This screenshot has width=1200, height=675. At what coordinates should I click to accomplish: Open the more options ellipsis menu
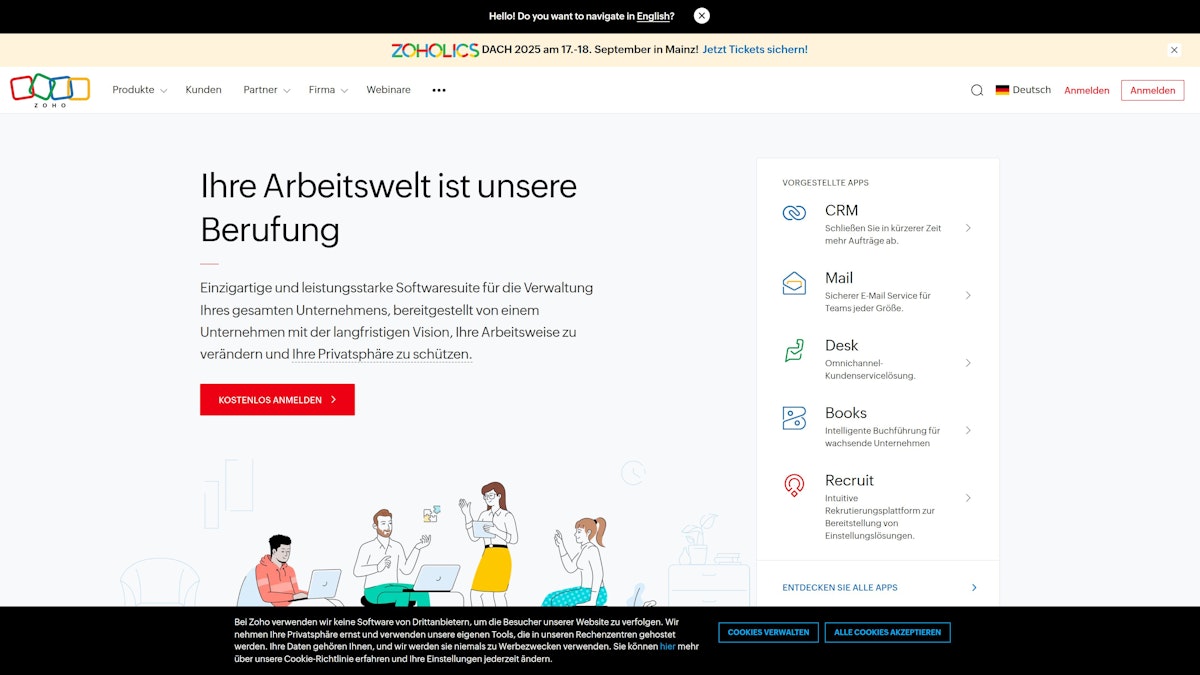[x=438, y=90]
